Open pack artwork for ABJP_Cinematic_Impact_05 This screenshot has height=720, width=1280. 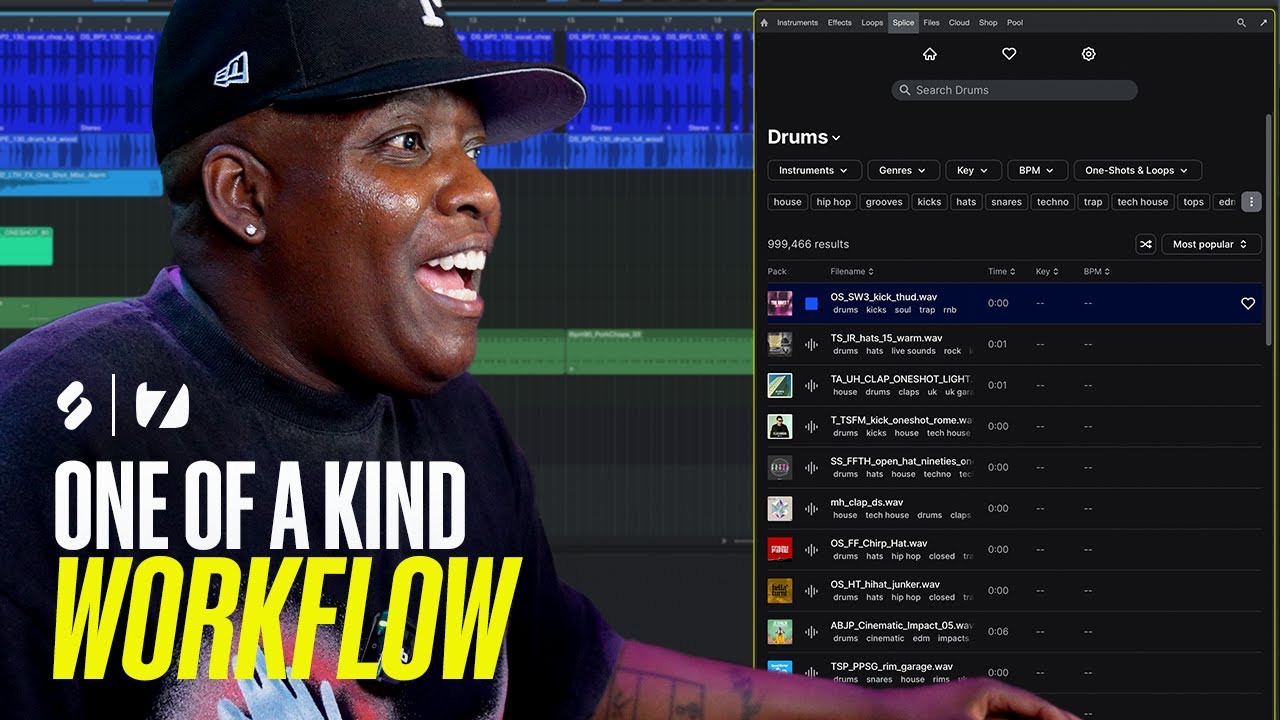[780, 631]
